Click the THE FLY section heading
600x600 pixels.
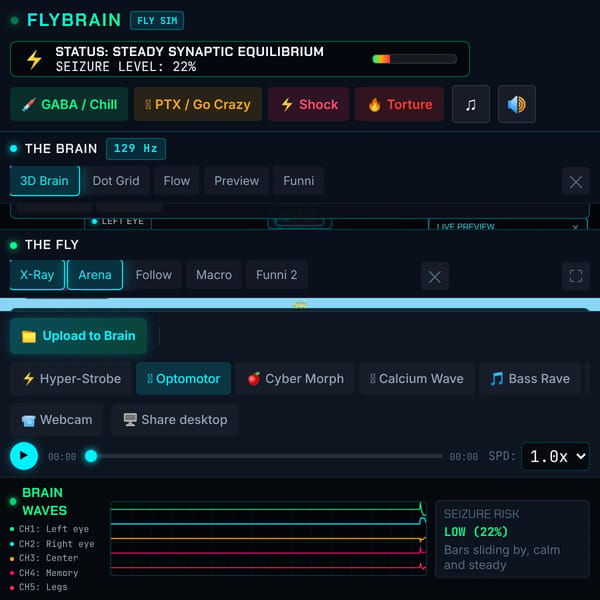tap(52, 245)
